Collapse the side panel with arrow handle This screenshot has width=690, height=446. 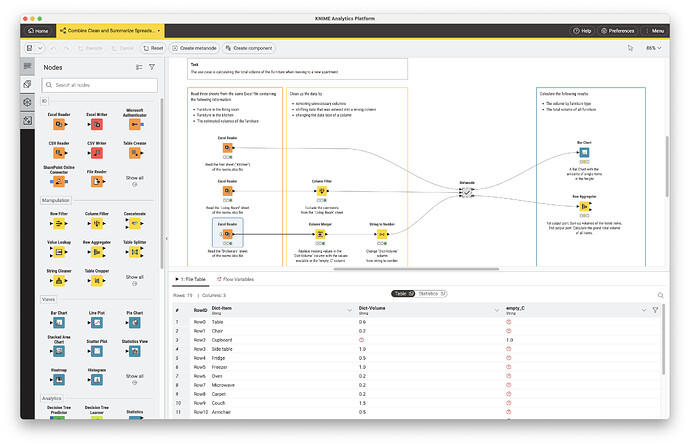pos(167,238)
